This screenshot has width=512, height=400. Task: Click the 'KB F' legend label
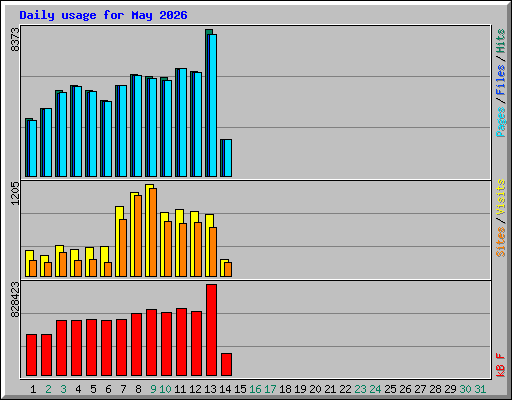click(501, 365)
